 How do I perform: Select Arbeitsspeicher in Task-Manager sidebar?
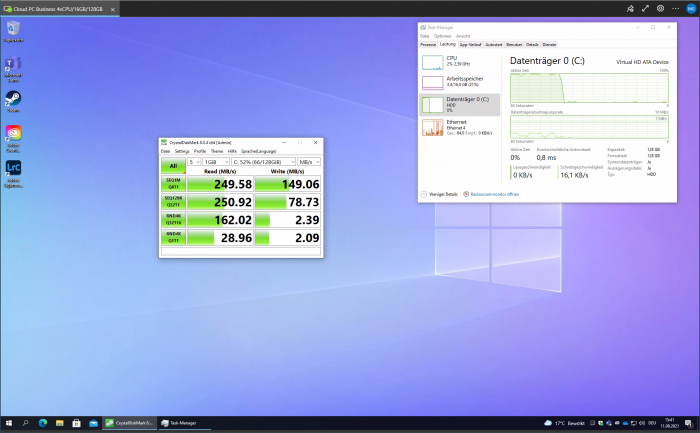pyautogui.click(x=460, y=82)
